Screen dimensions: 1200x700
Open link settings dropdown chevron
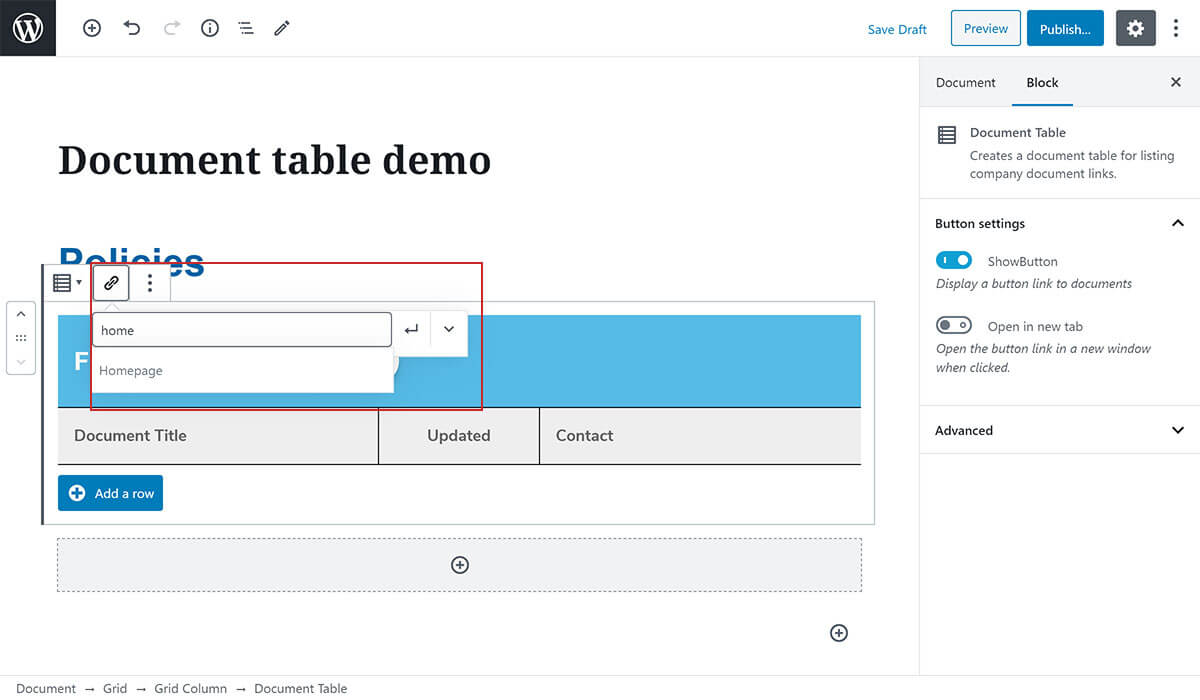449,330
